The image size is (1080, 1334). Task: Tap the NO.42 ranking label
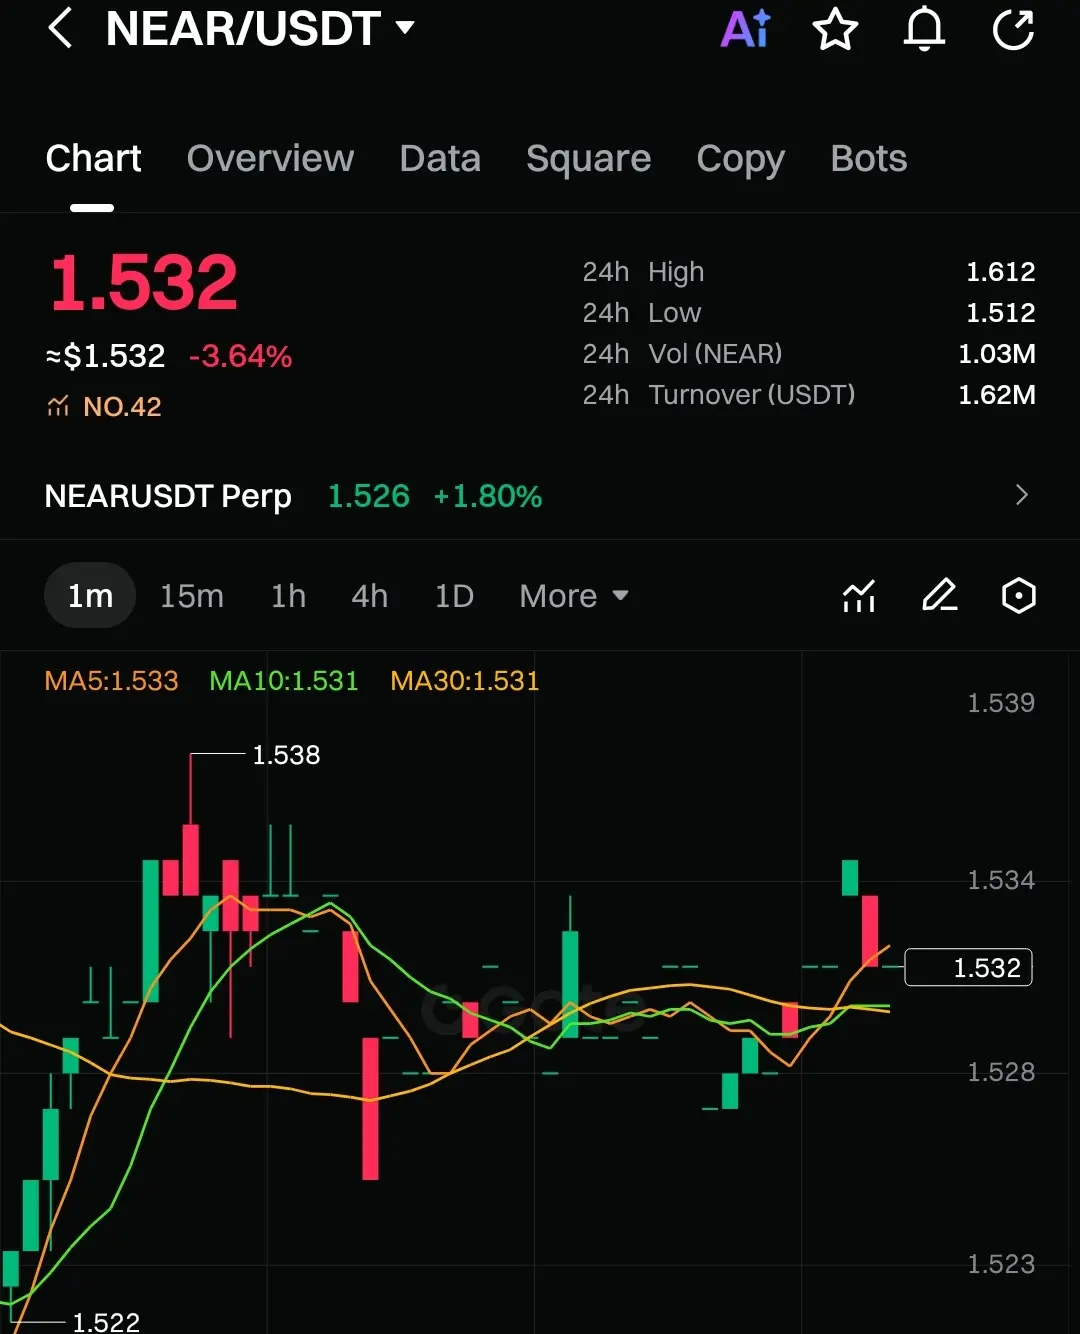[122, 406]
